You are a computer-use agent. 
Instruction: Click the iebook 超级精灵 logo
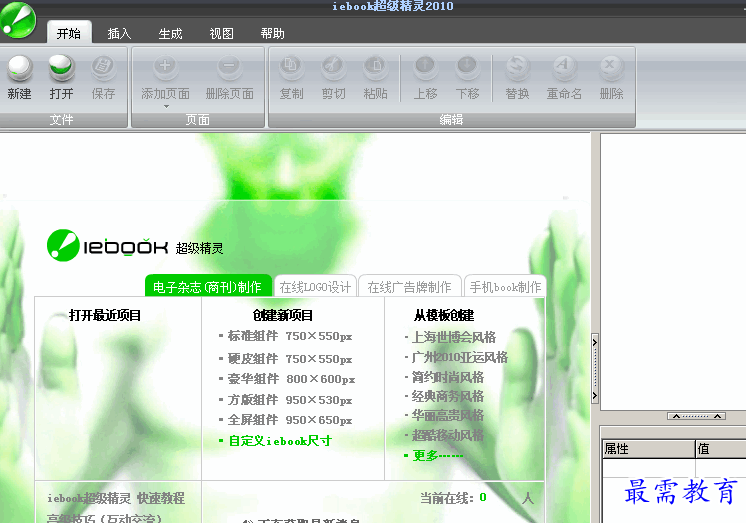(x=135, y=246)
